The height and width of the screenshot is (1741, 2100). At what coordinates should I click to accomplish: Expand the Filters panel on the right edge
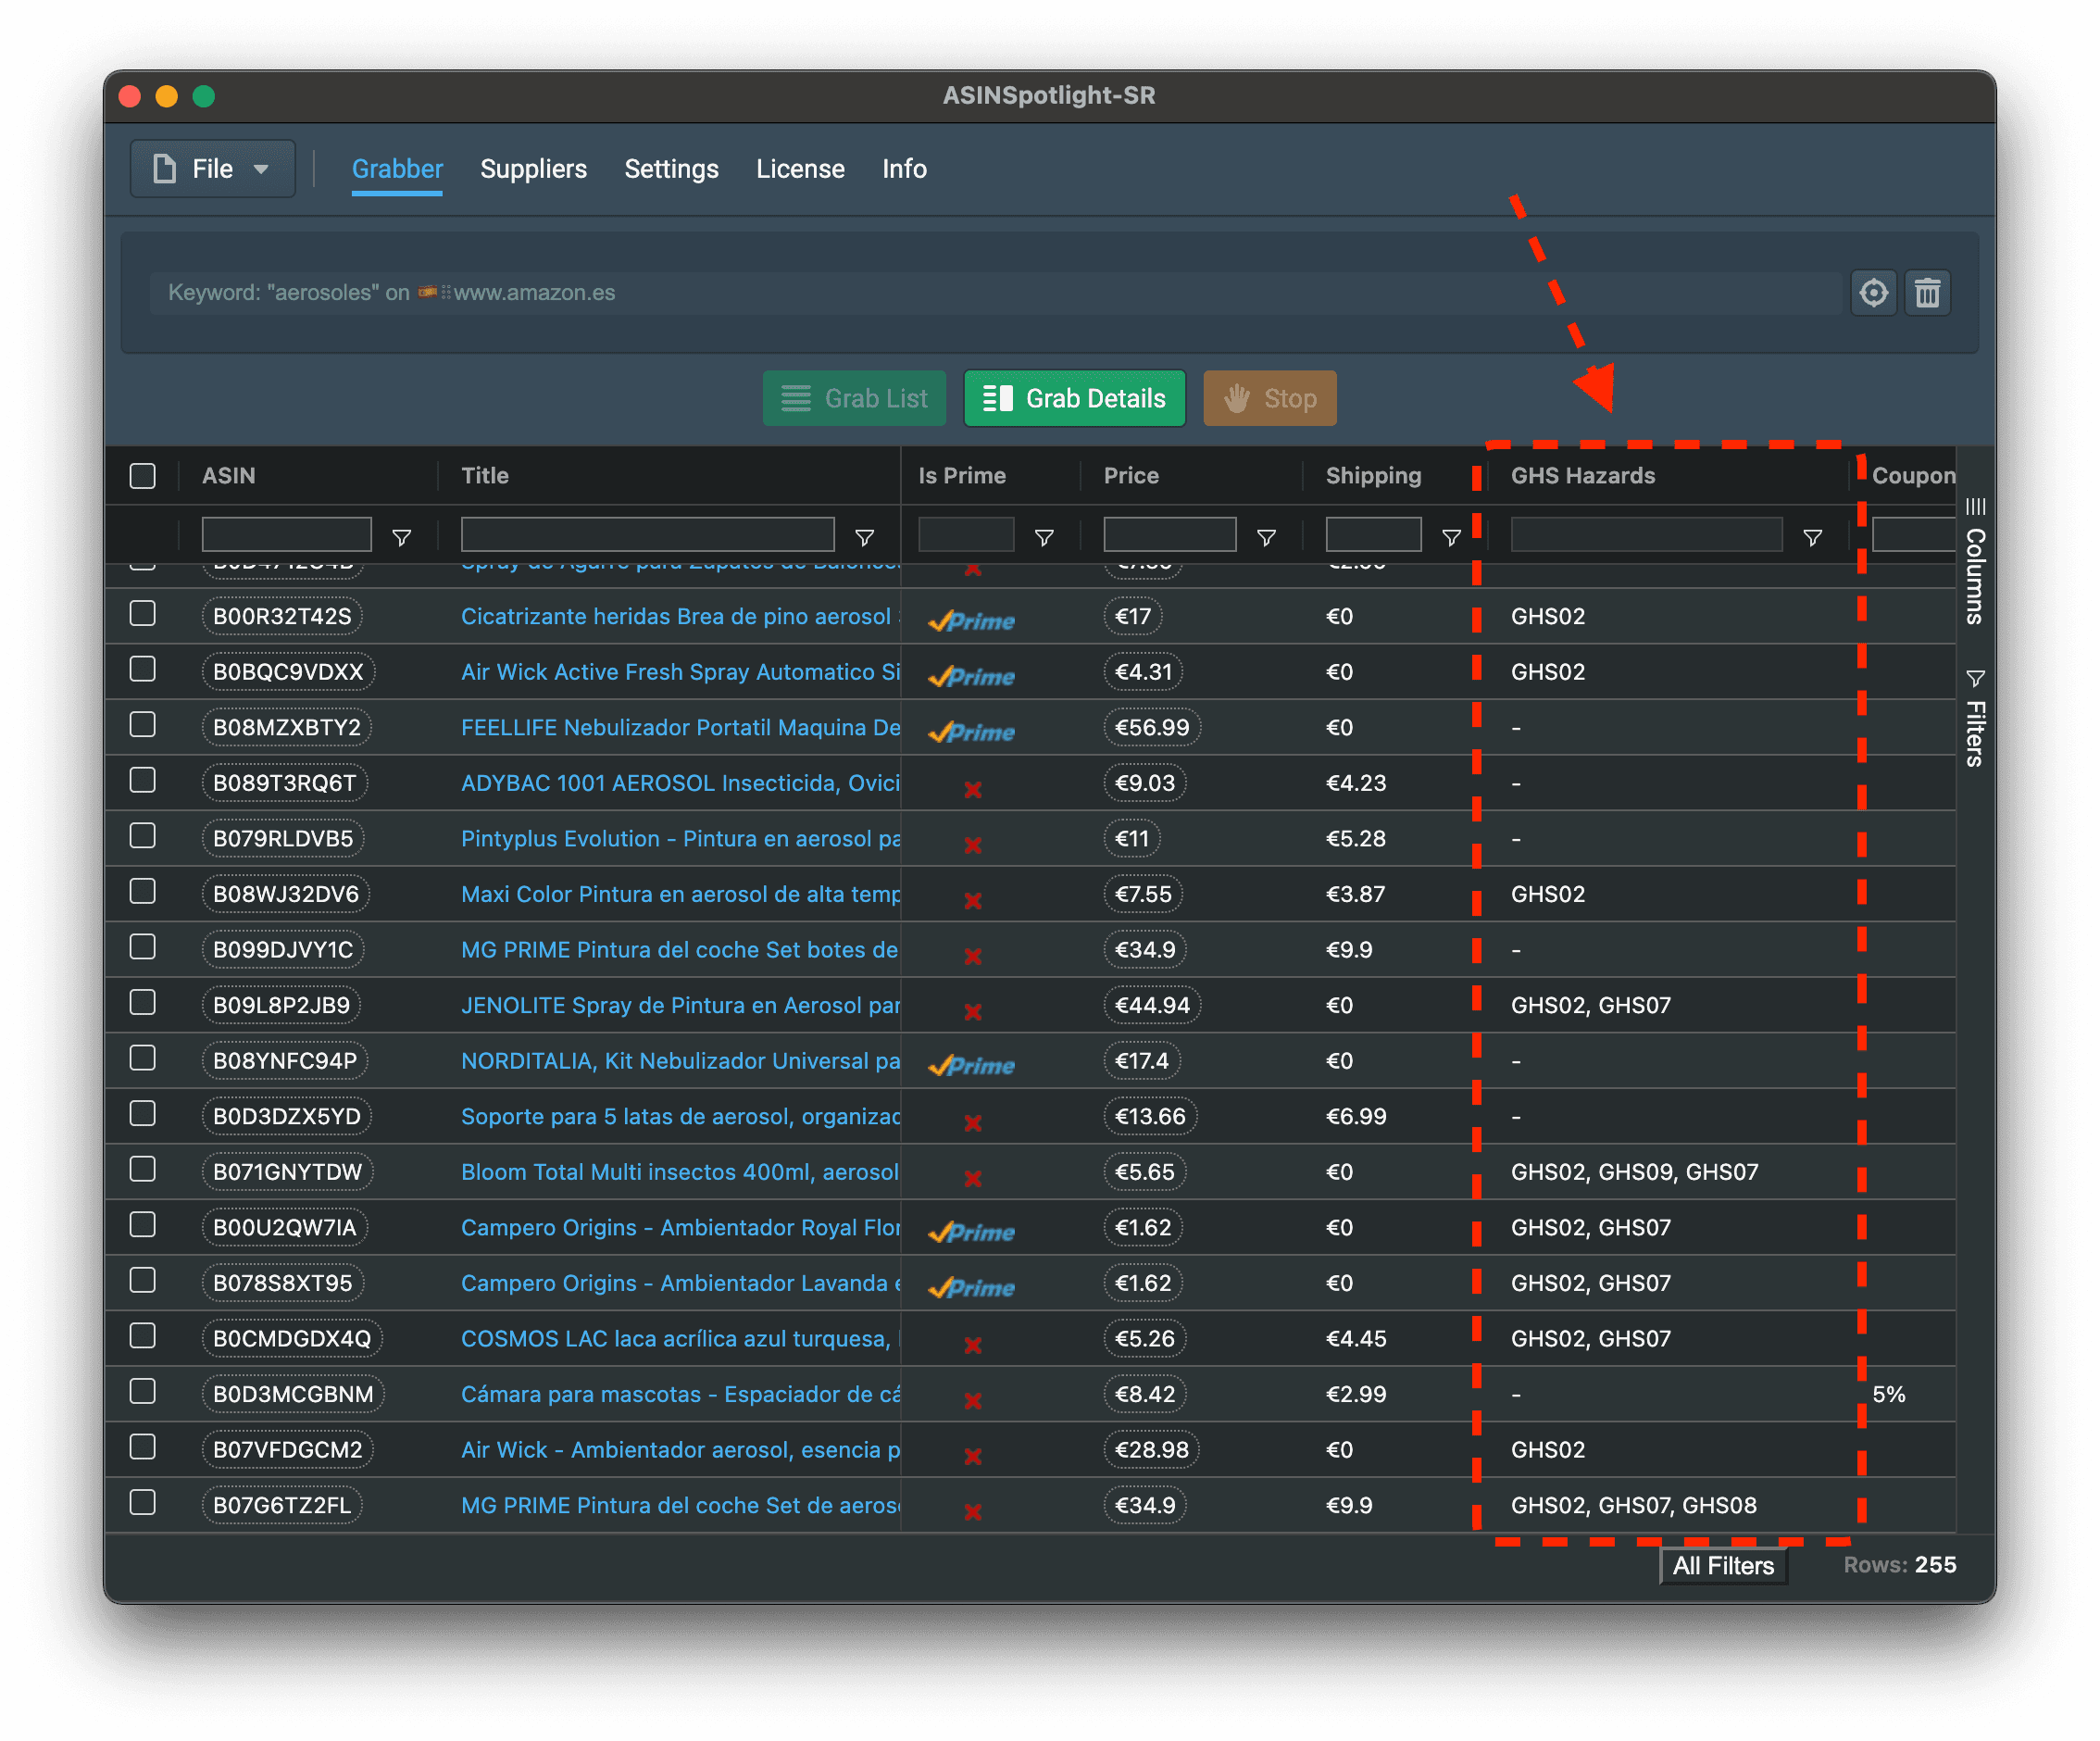pyautogui.click(x=1975, y=720)
